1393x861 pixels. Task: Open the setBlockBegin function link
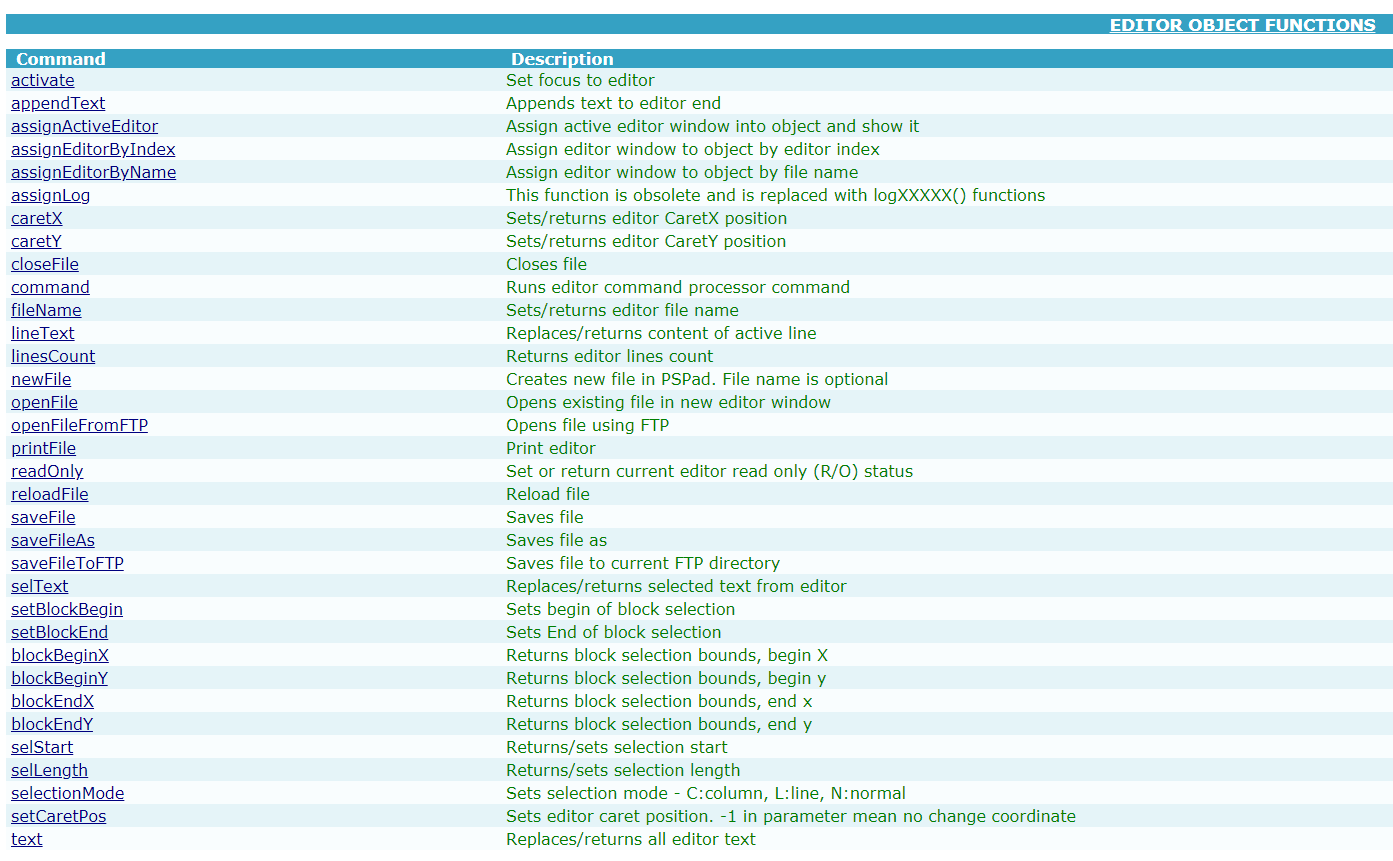point(67,609)
